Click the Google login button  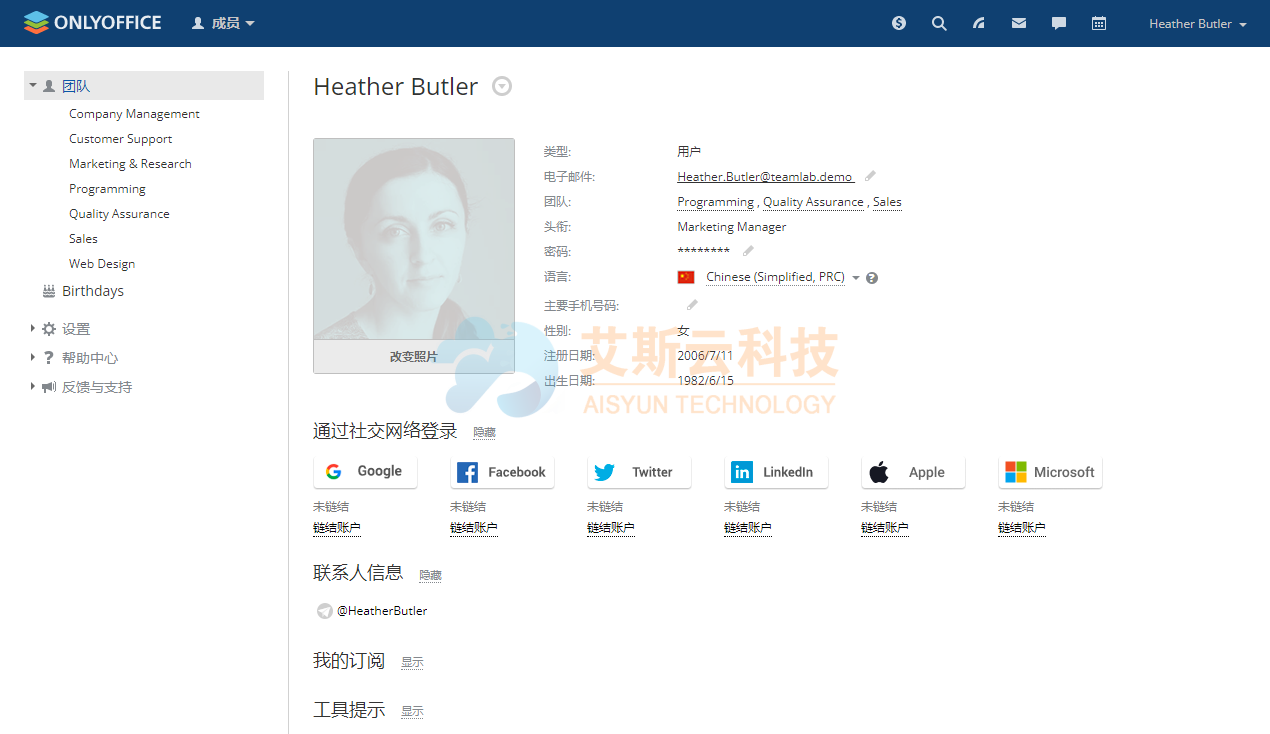[x=365, y=472]
